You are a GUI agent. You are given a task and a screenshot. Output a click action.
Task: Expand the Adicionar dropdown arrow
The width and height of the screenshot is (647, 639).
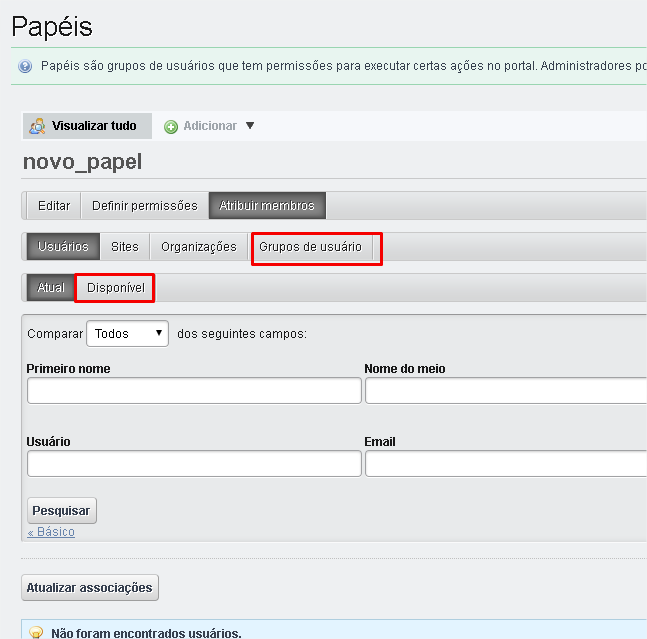click(250, 126)
